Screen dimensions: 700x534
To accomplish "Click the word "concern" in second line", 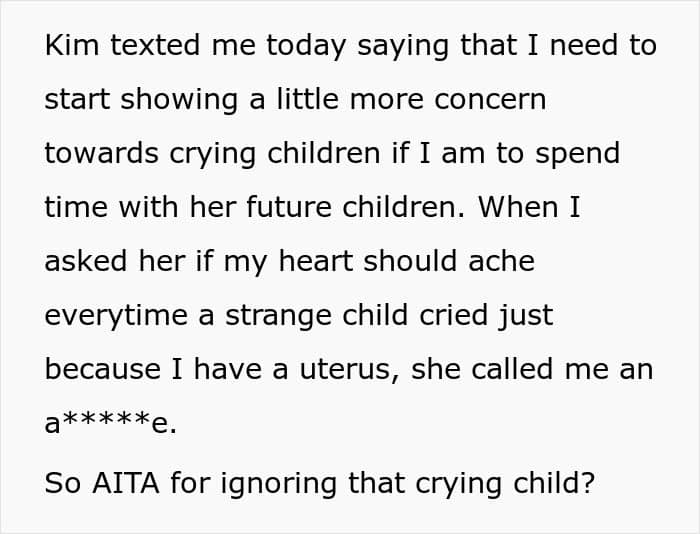I will tap(490, 99).
